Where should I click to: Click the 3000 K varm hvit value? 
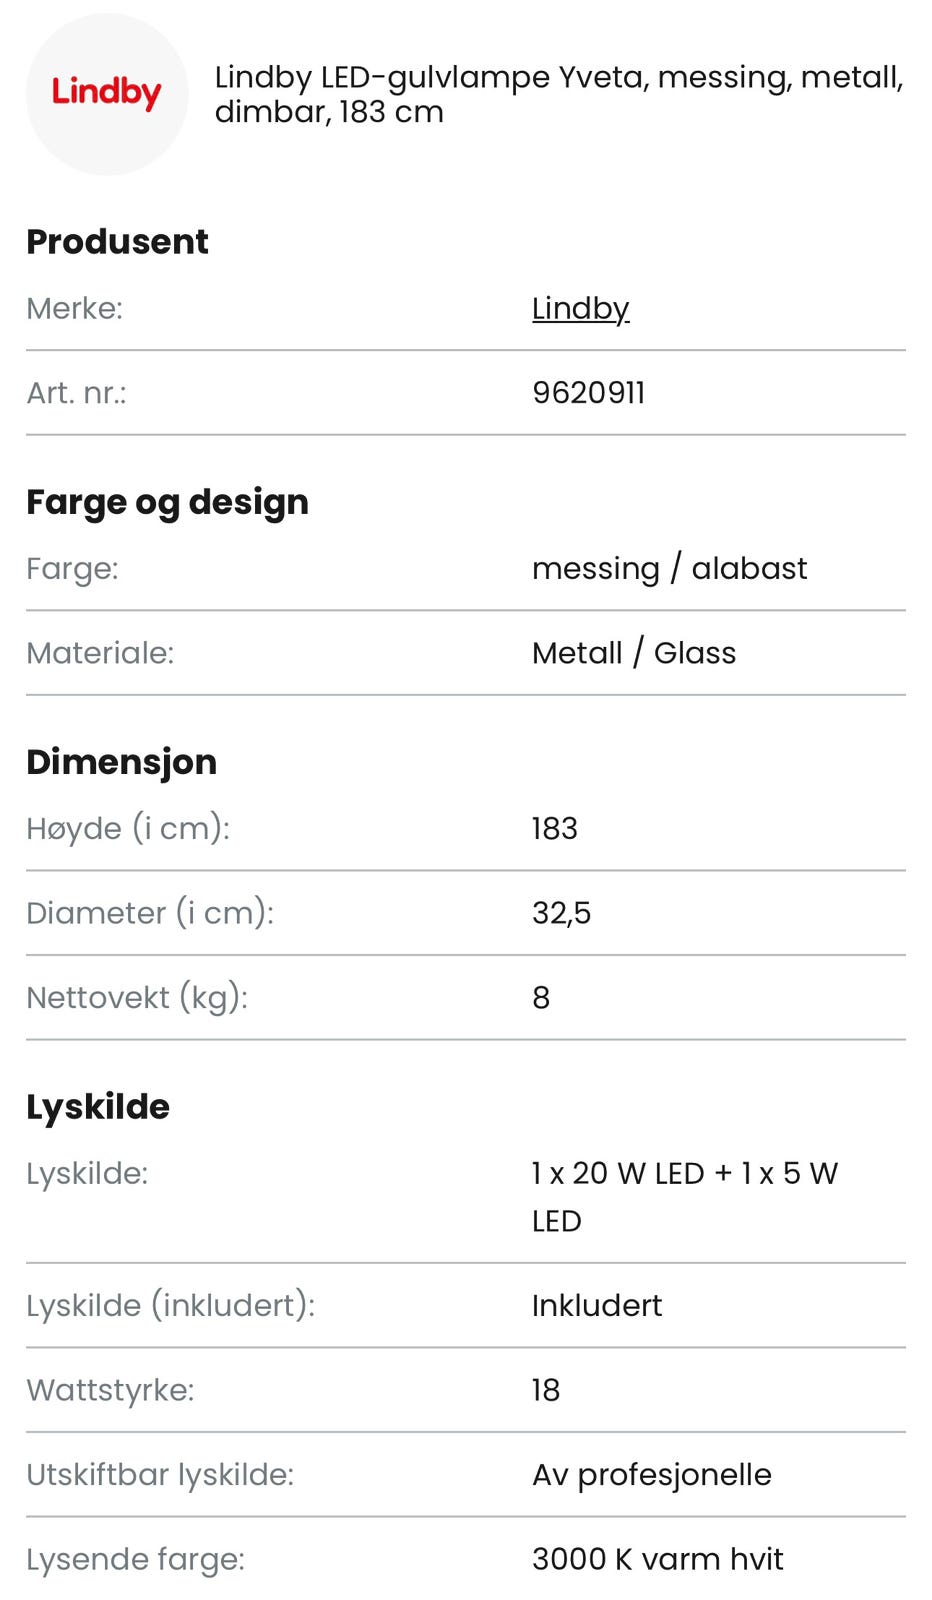pos(657,1559)
